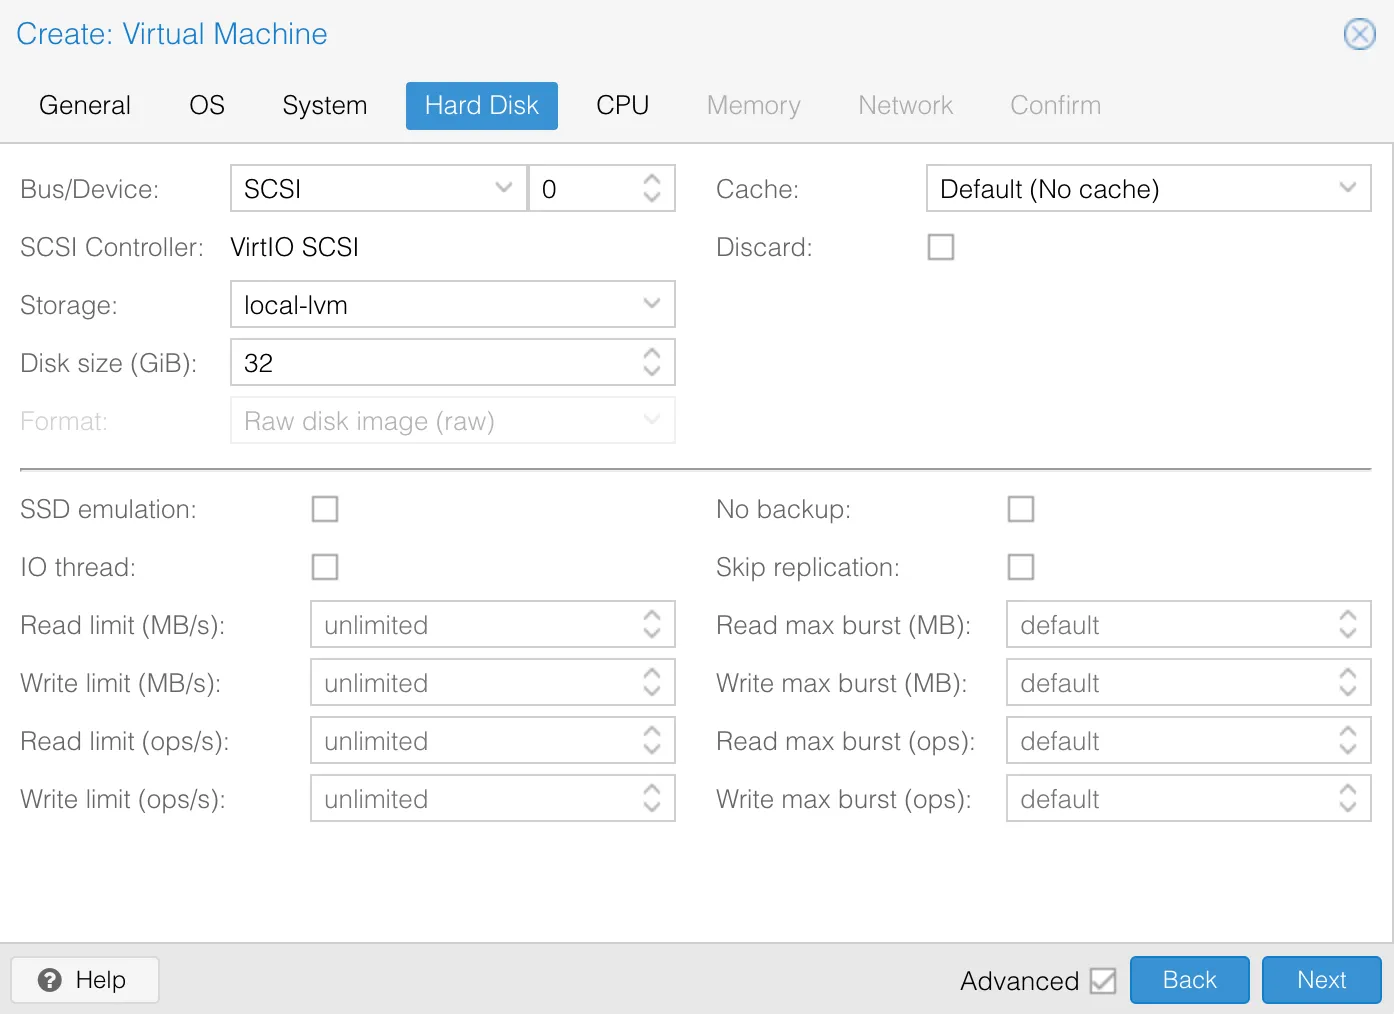Enable SSD emulation checkbox
1394x1014 pixels.
[325, 509]
